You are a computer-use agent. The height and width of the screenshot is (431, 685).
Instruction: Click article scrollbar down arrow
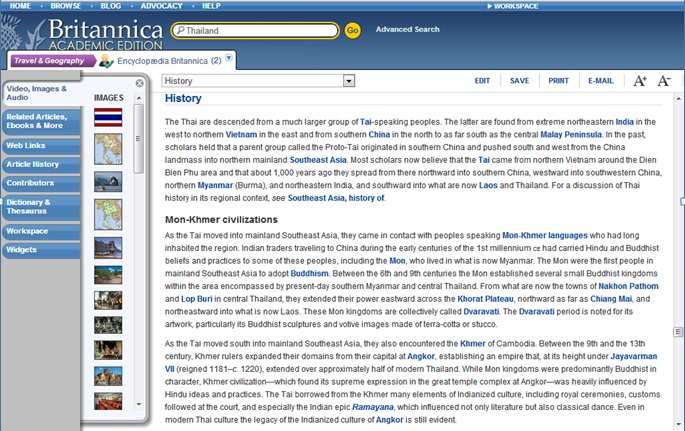point(678,424)
